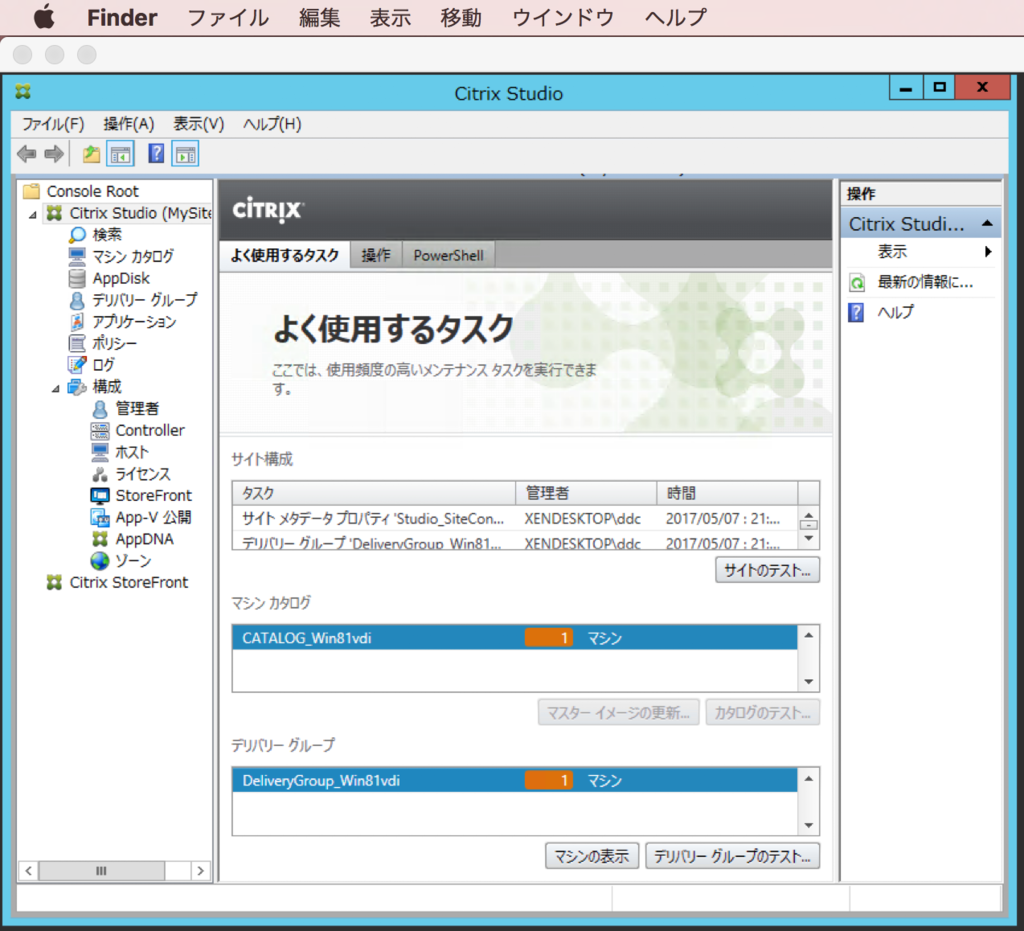Open 移動 menu in macOS menu bar
The width and height of the screenshot is (1024, 931).
(x=461, y=17)
